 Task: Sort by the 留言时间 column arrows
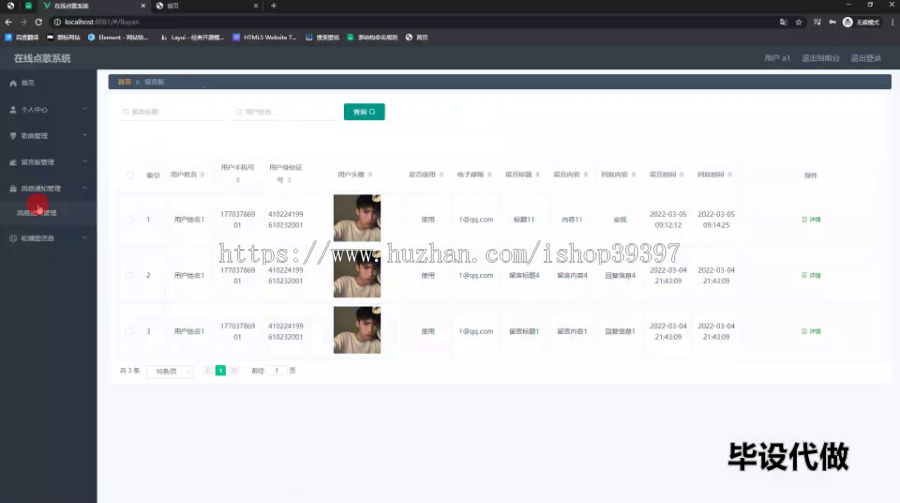point(682,175)
